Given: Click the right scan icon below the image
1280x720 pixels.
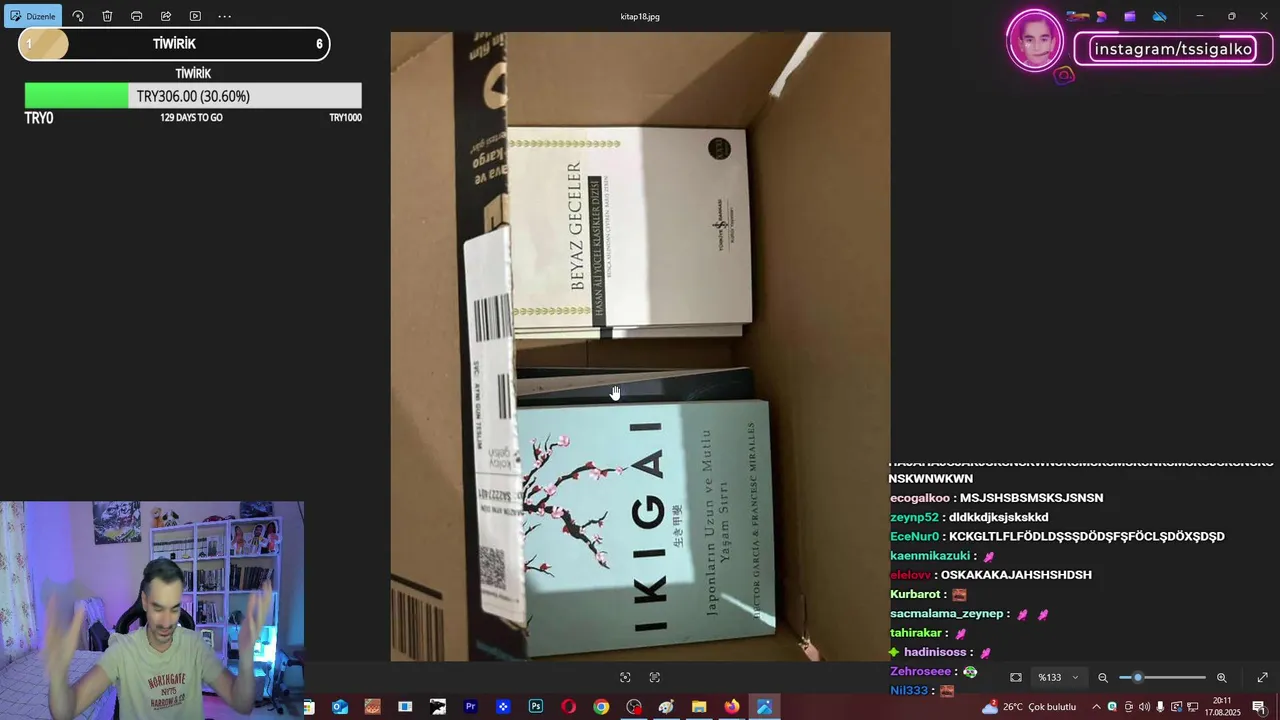Looking at the screenshot, I should pyautogui.click(x=655, y=677).
